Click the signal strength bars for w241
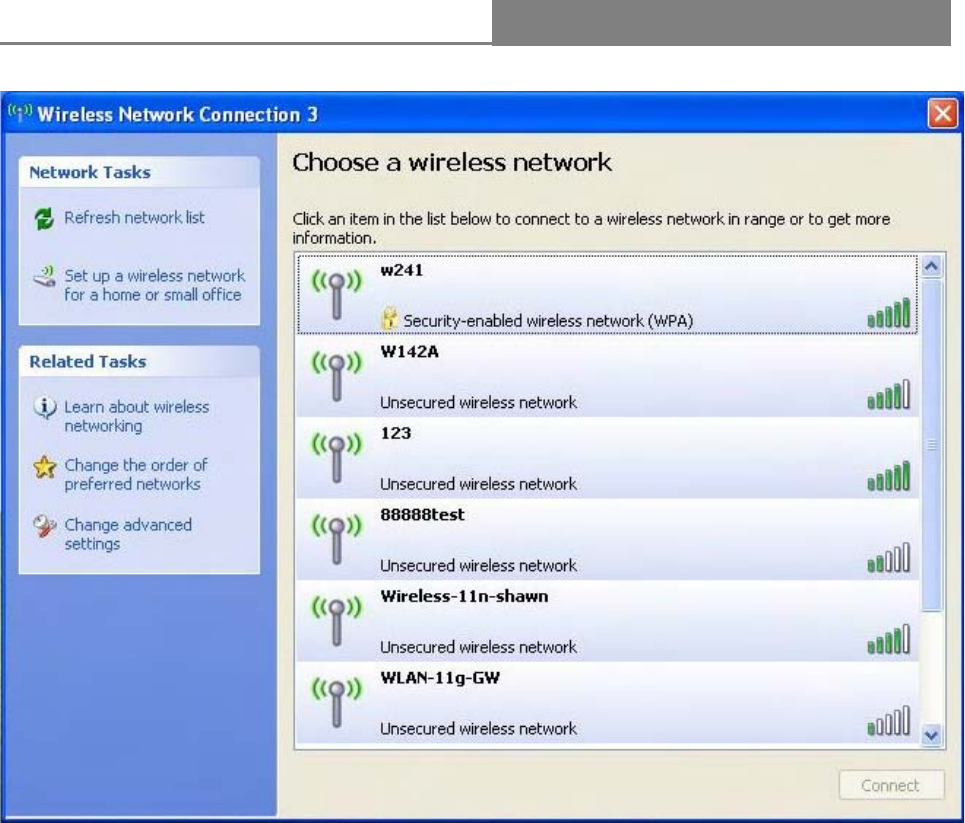 pos(888,313)
